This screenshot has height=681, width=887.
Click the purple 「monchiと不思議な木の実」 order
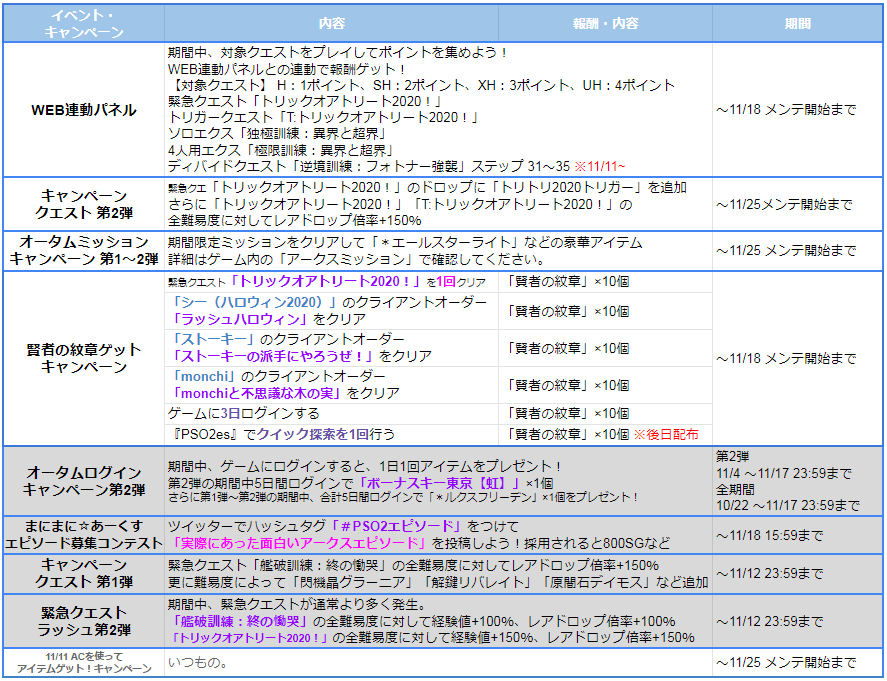(x=257, y=393)
